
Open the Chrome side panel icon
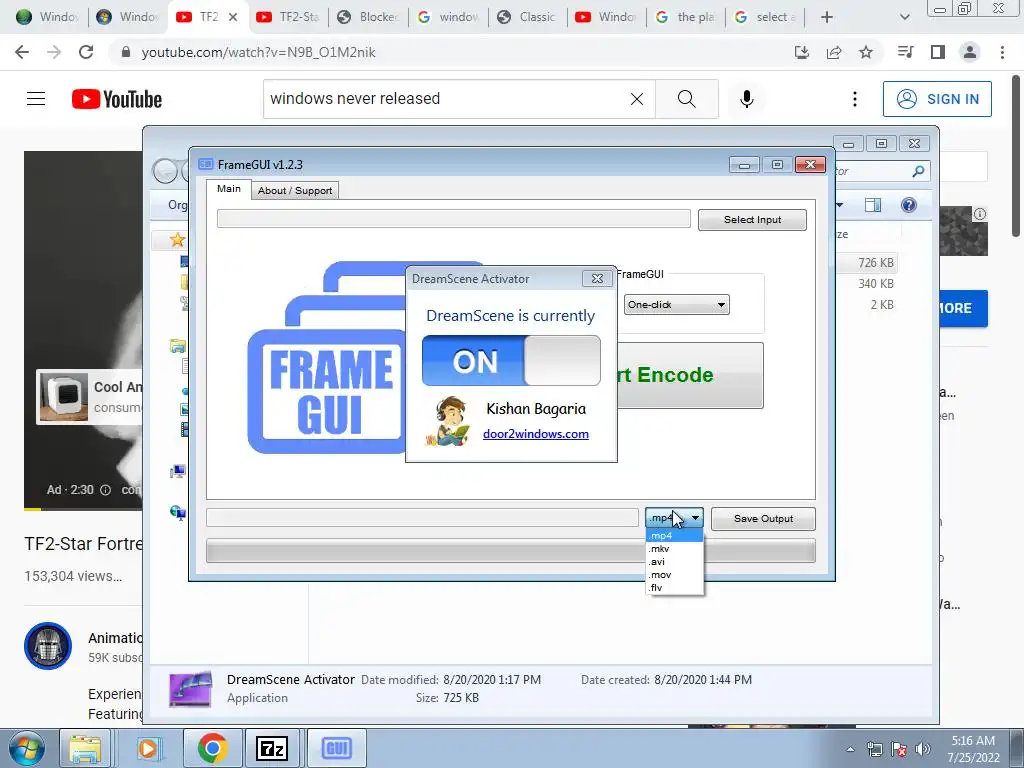[x=938, y=52]
